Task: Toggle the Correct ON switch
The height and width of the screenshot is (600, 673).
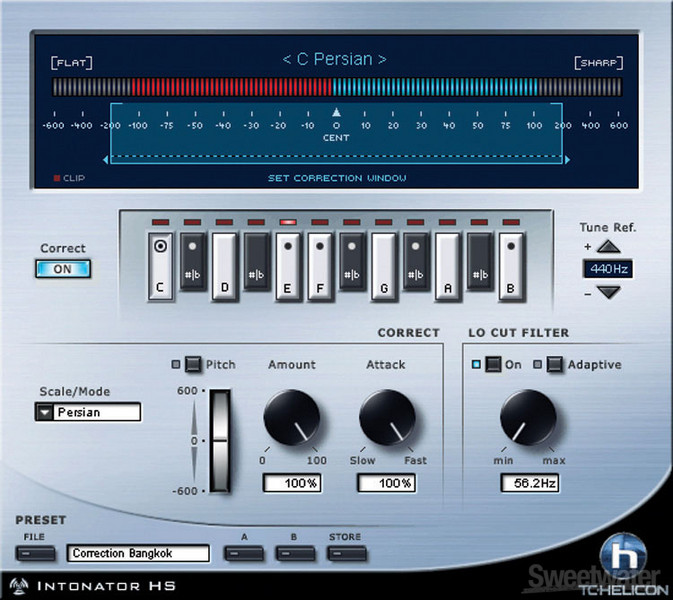Action: (63, 269)
